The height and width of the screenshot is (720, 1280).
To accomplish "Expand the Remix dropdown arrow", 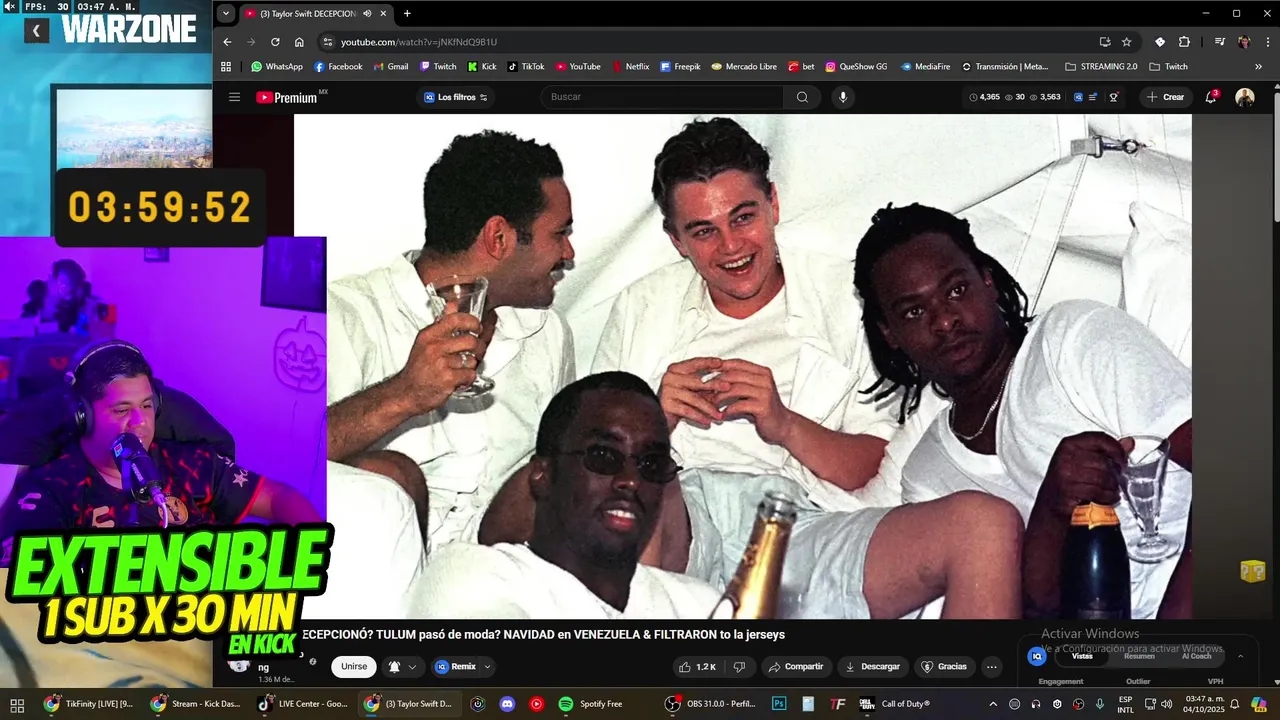I will (488, 667).
